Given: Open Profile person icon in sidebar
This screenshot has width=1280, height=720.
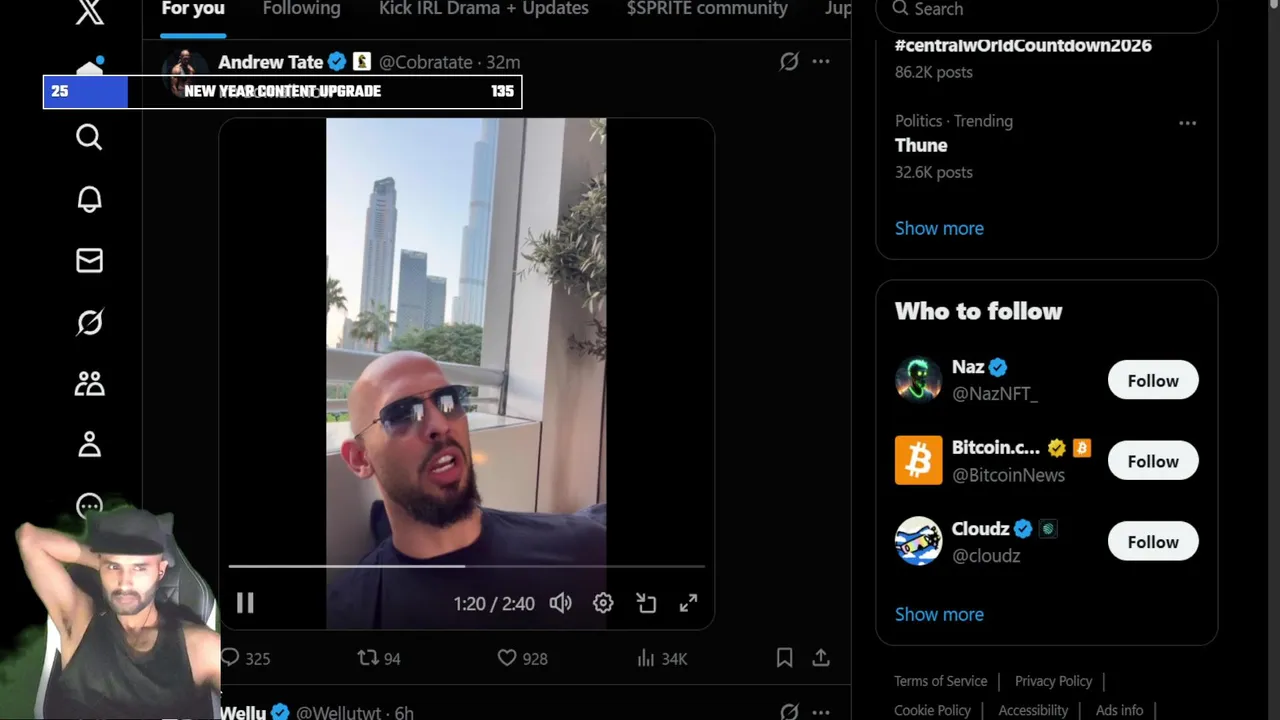Looking at the screenshot, I should (89, 445).
